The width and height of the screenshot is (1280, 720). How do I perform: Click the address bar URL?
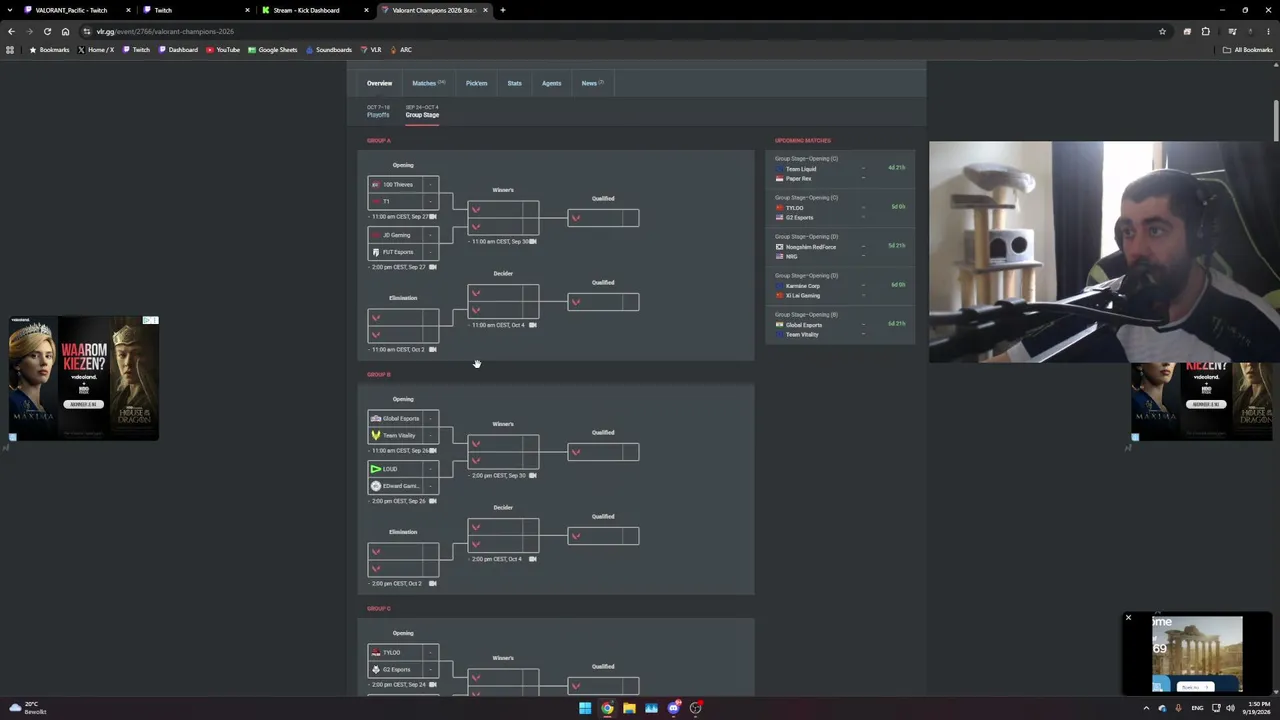click(x=165, y=31)
